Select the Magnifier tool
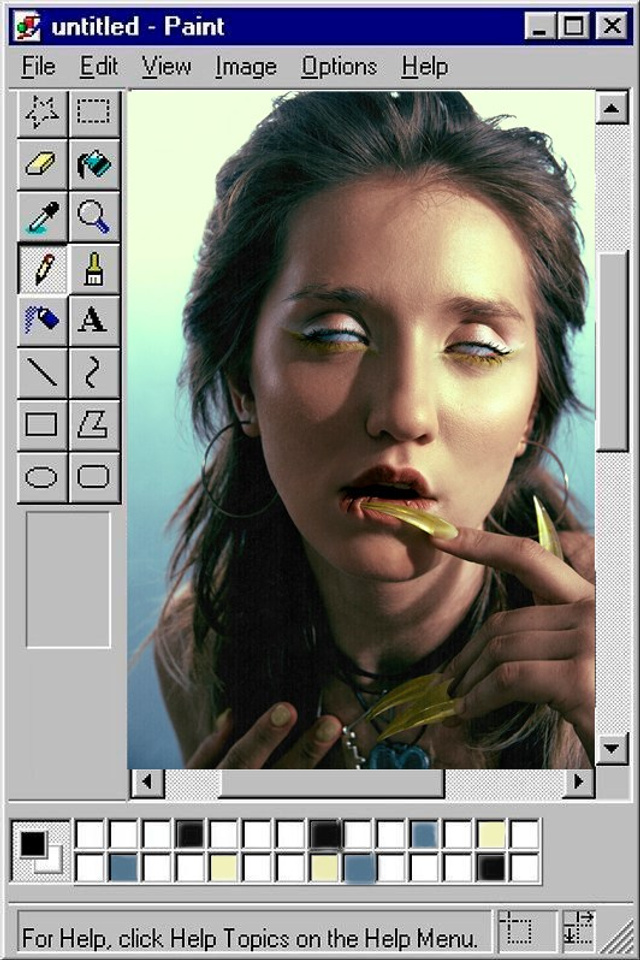The height and width of the screenshot is (960, 640). [x=94, y=216]
